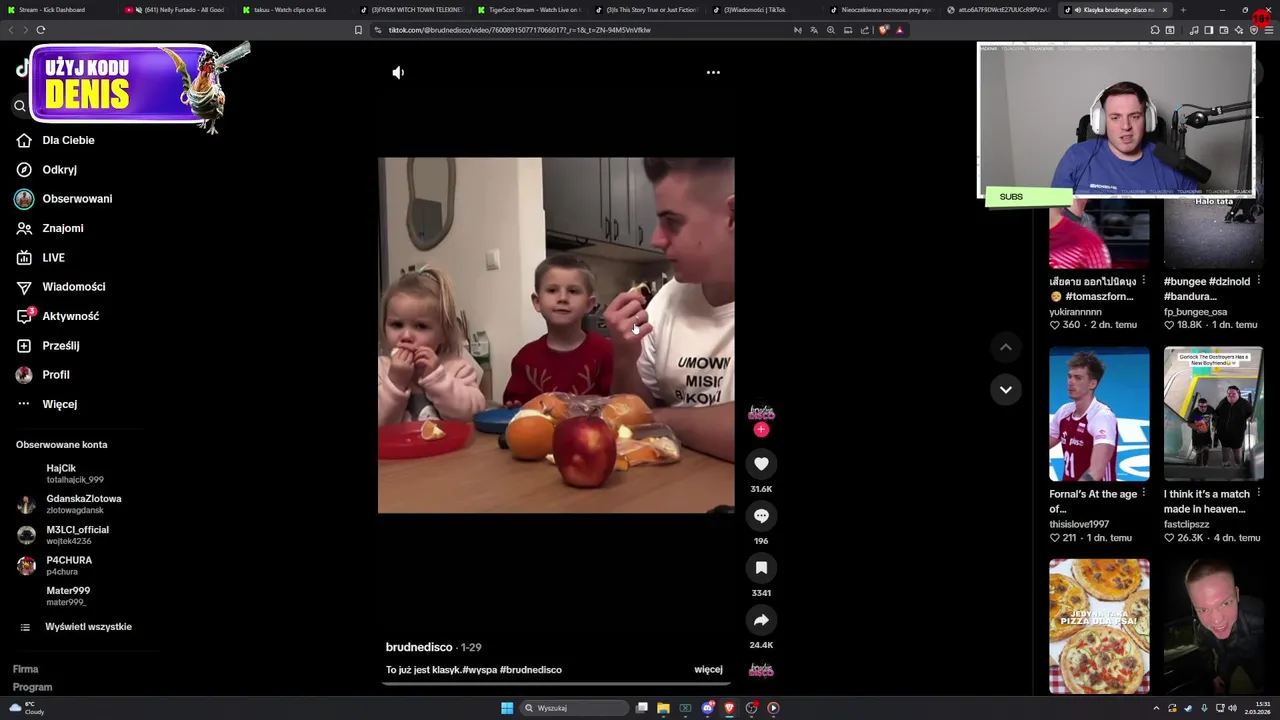The image size is (1280, 720).
Task: Open File Explorer from taskbar
Action: (663, 708)
